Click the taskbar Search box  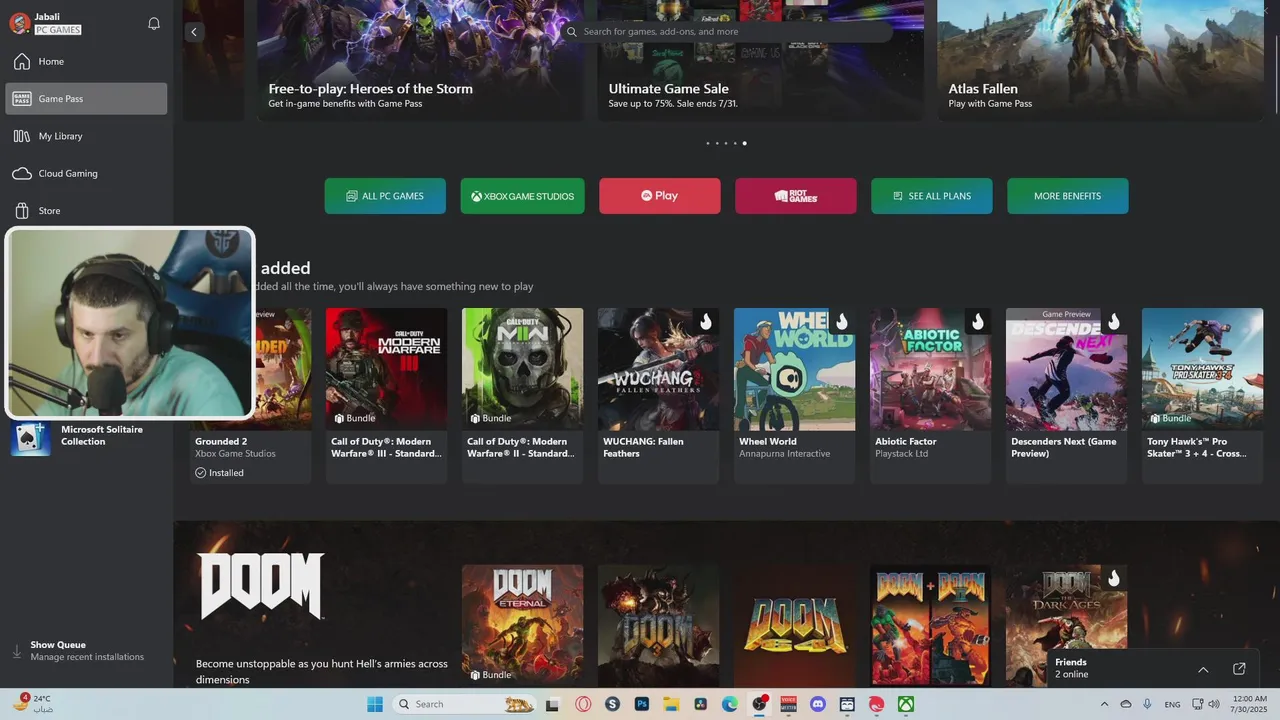(x=464, y=704)
